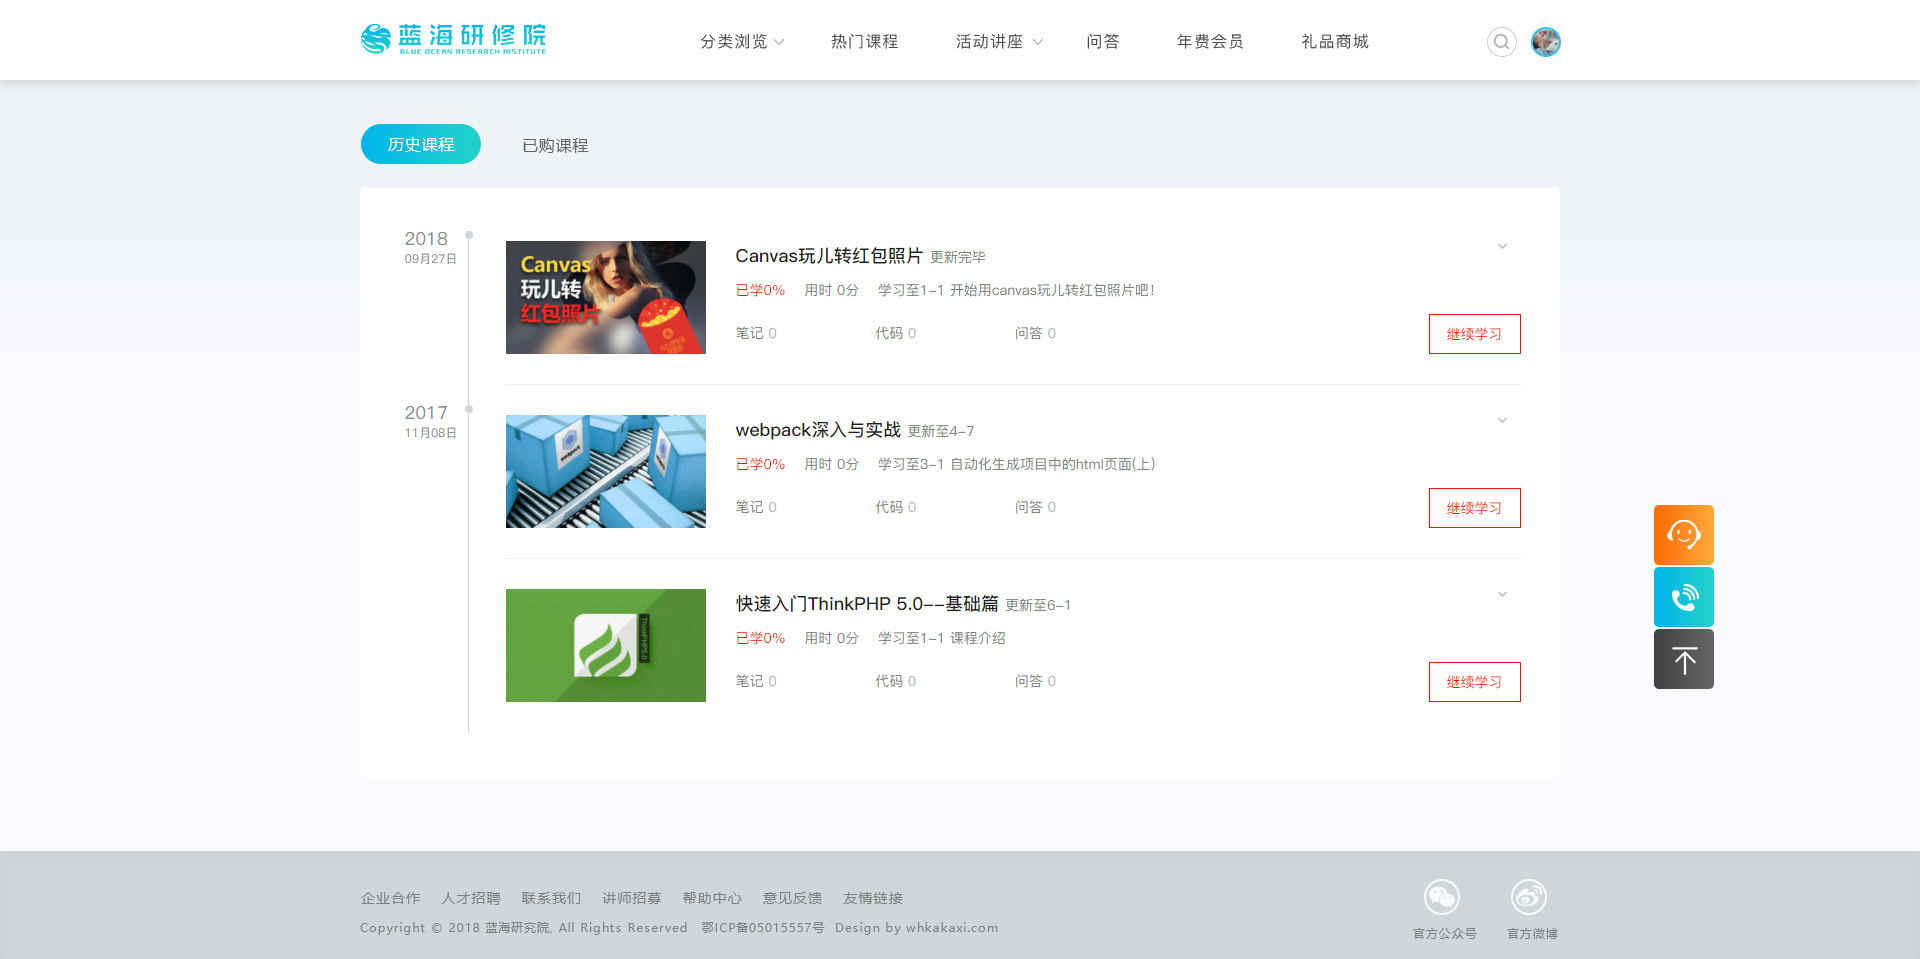Open 热门课程 in the navigation
The width and height of the screenshot is (1920, 959).
point(864,42)
